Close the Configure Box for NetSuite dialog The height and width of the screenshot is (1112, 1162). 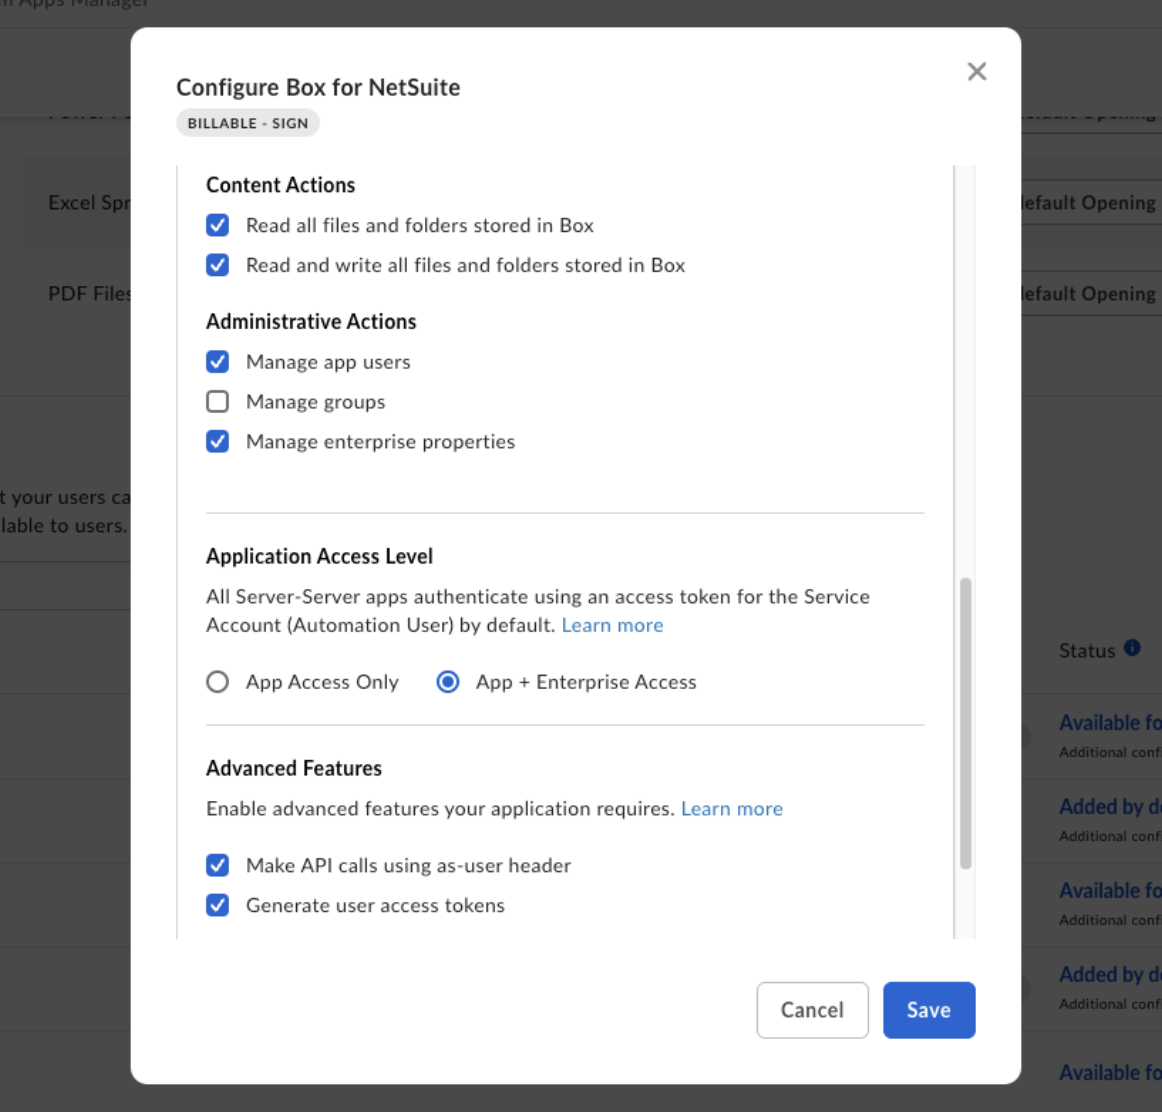(x=976, y=71)
